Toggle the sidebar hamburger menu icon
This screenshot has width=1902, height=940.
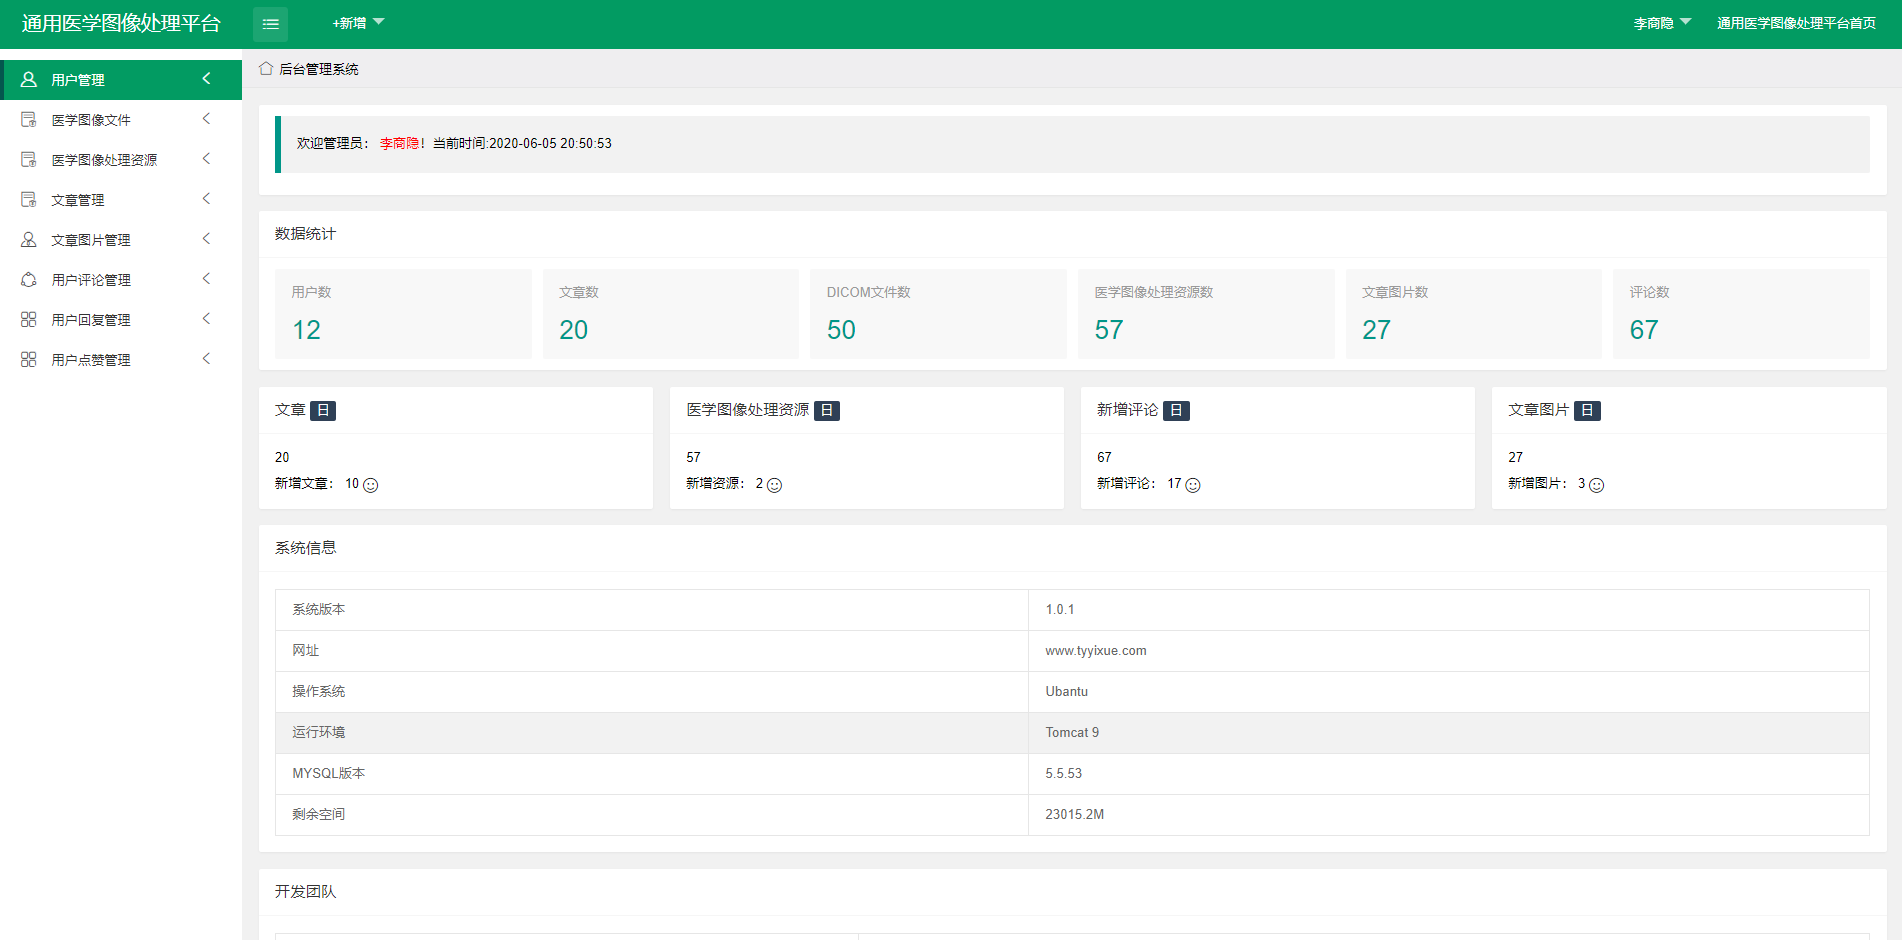pos(270,24)
